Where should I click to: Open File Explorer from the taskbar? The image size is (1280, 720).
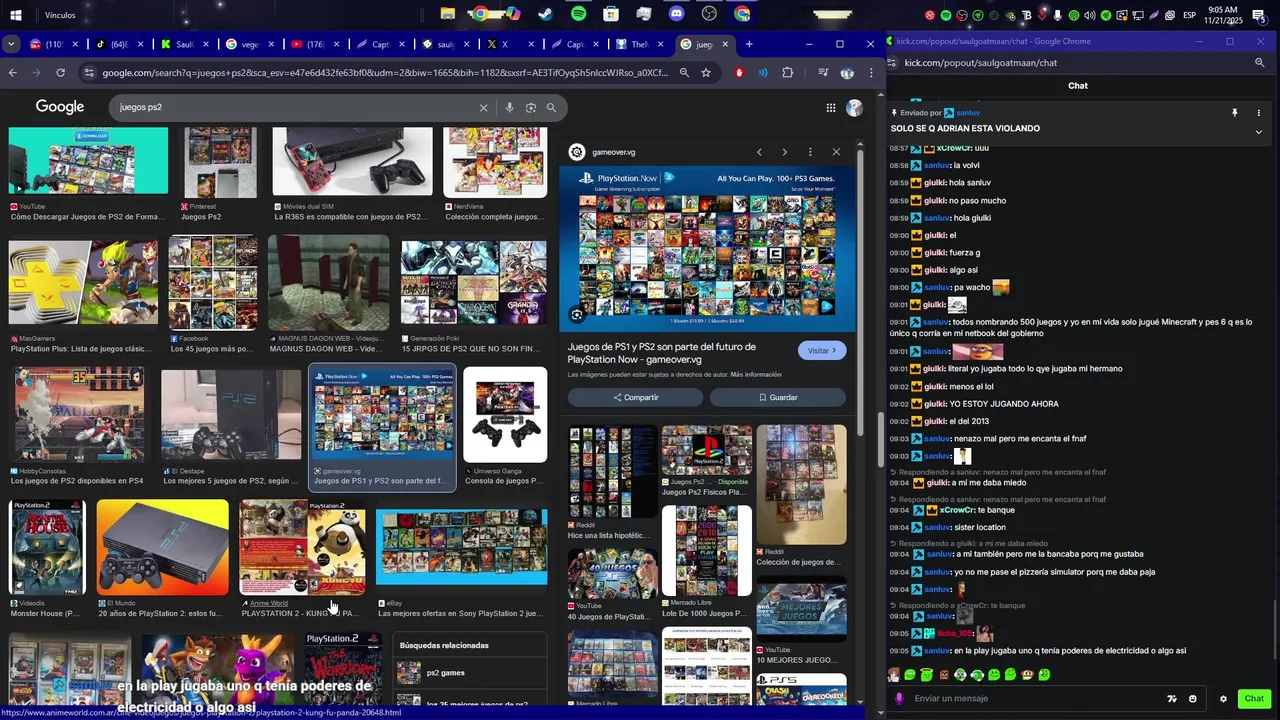point(448,14)
